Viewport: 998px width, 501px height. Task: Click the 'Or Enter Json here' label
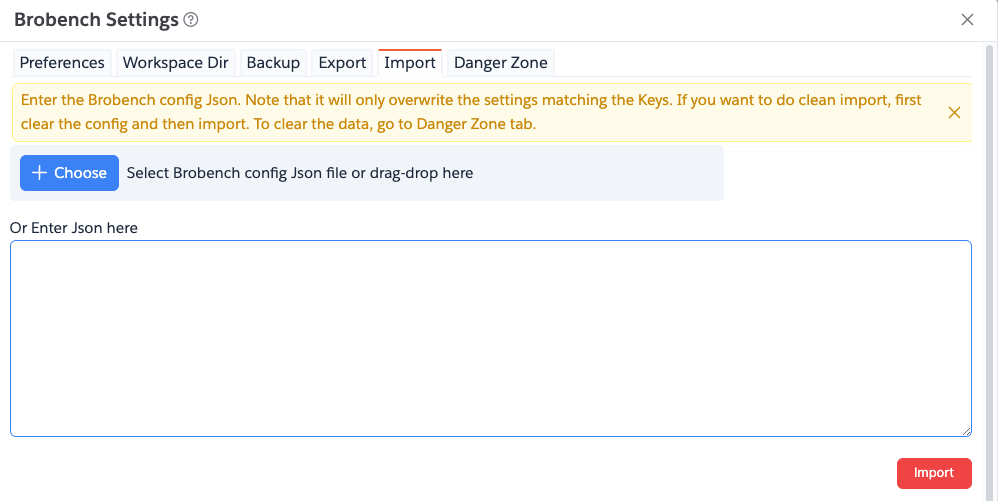pos(74,227)
